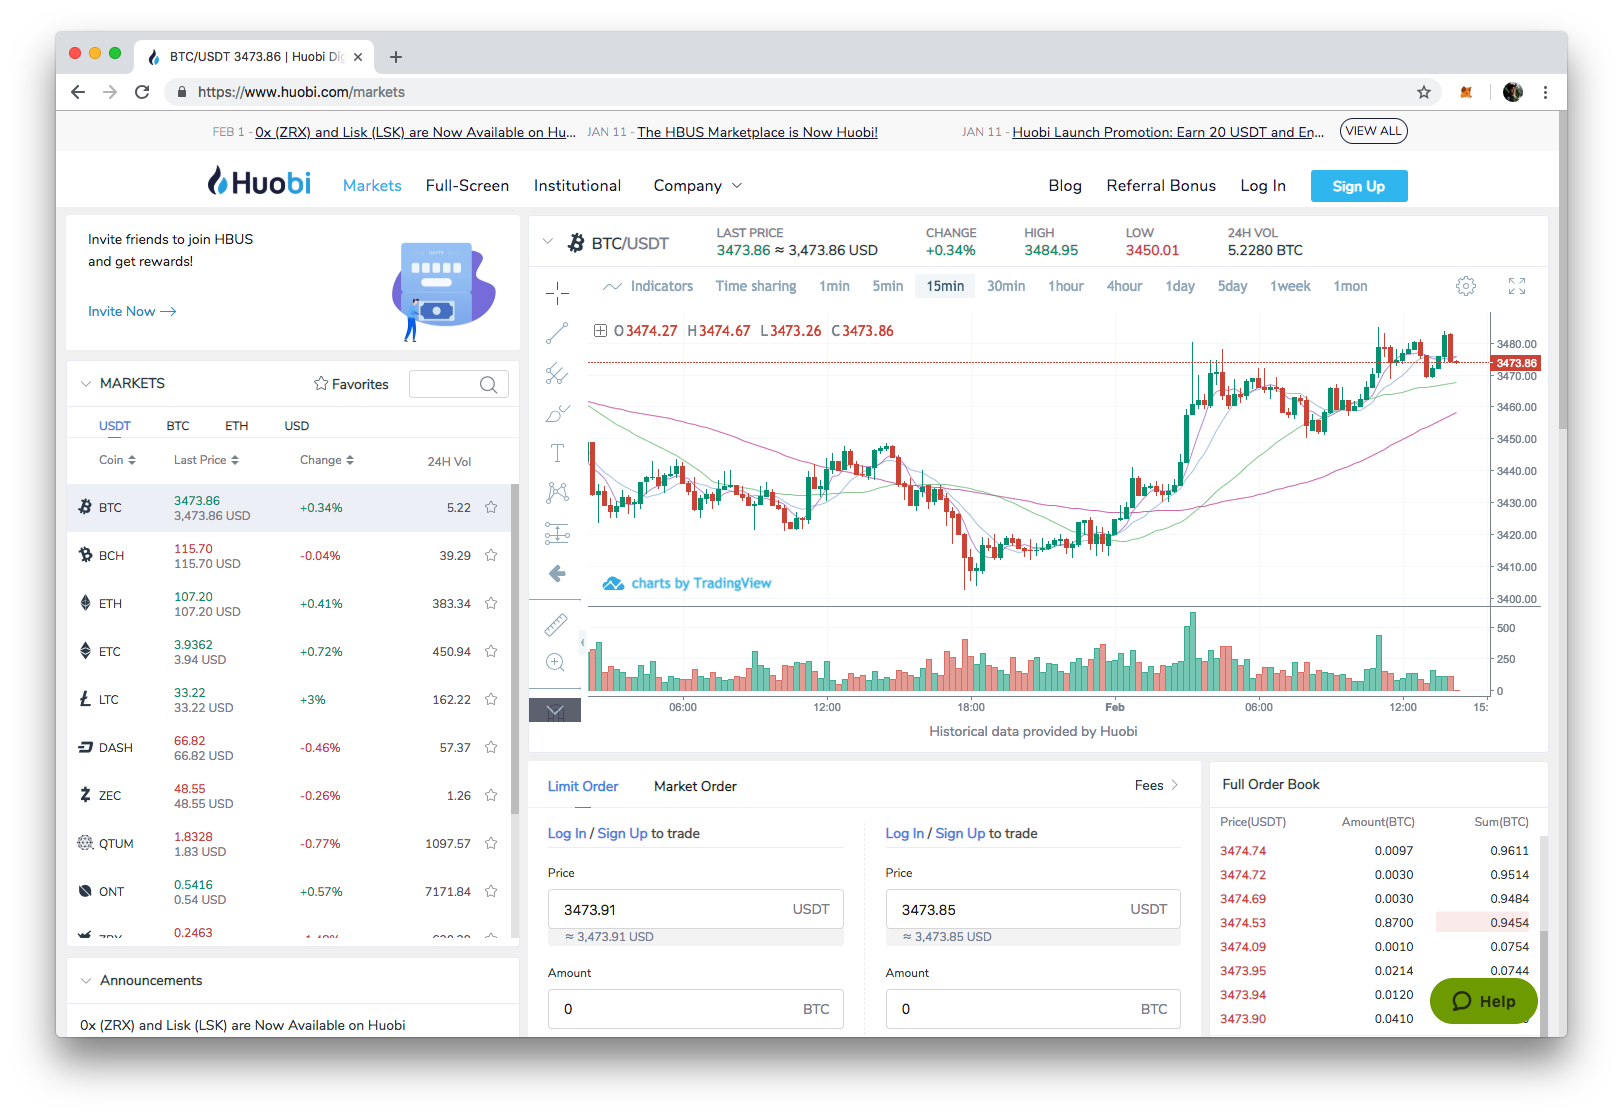Favorite the LTC market star
The image size is (1623, 1117).
coord(491,699)
